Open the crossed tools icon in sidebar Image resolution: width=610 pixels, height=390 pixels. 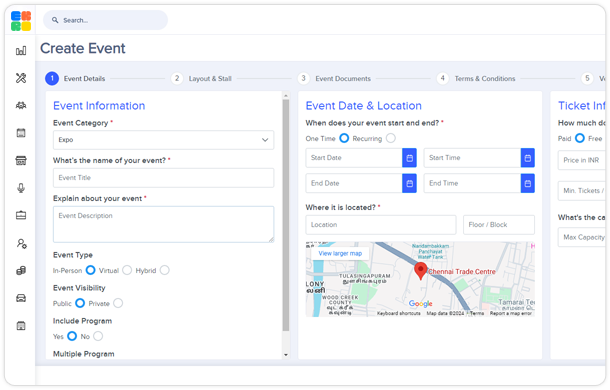[21, 78]
